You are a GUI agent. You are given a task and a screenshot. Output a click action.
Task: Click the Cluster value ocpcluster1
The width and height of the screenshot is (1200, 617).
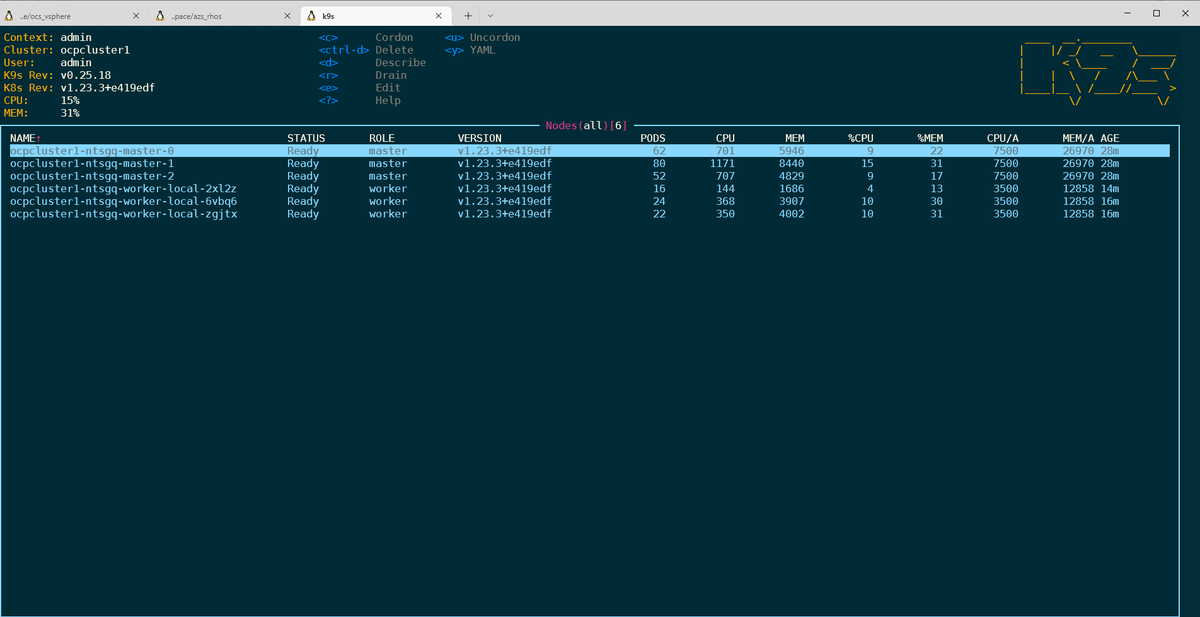(95, 50)
